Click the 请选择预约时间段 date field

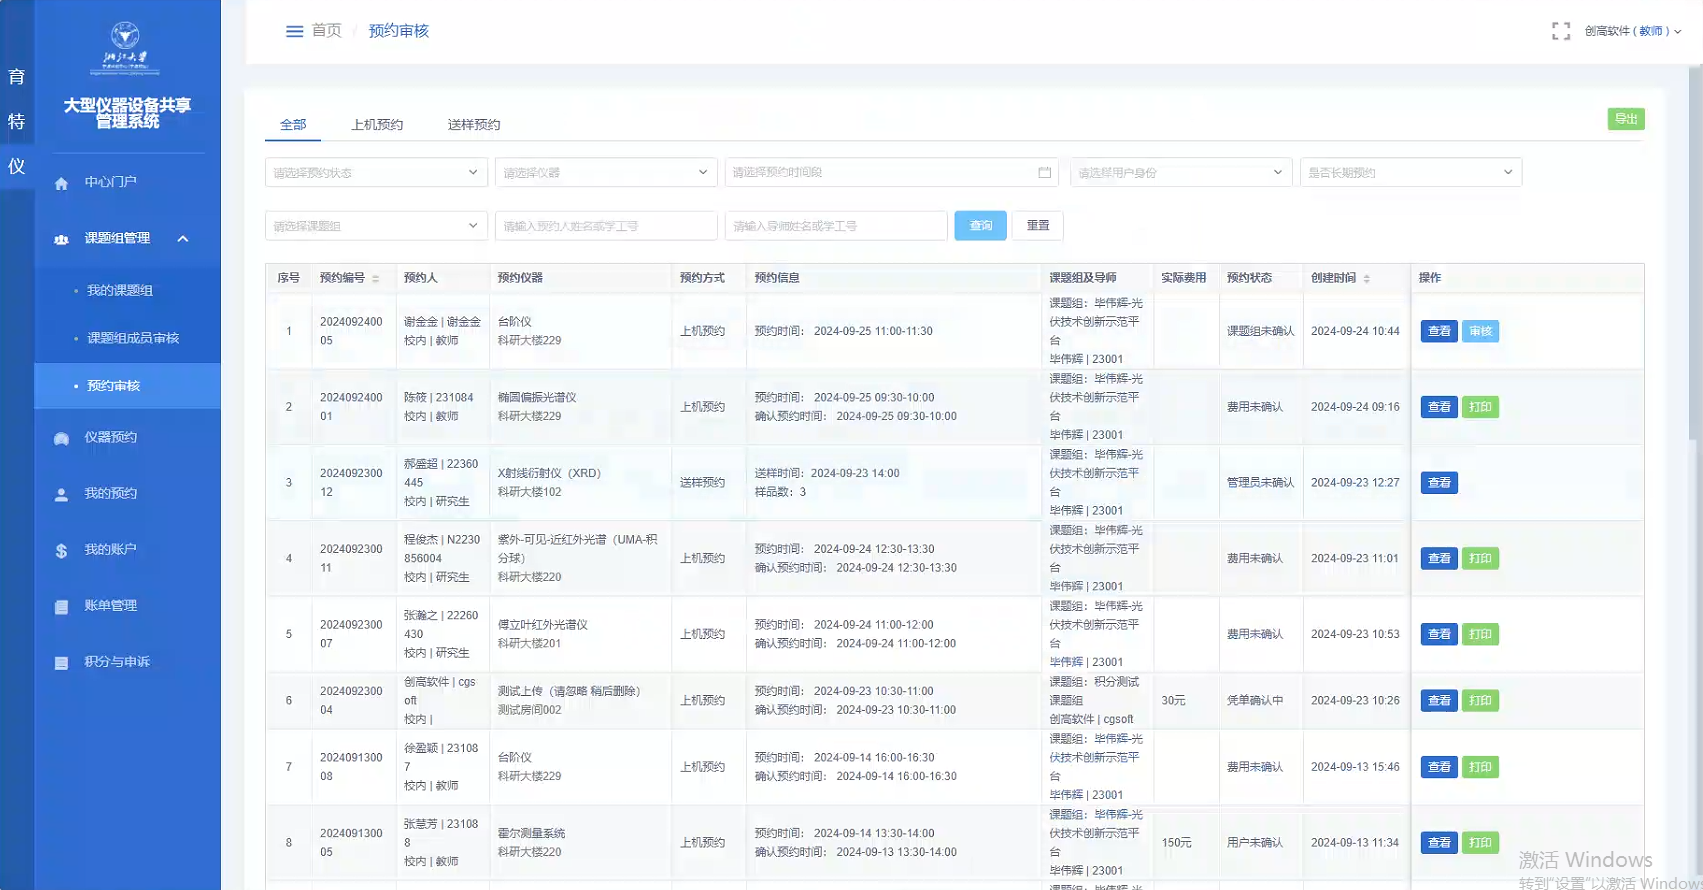(x=892, y=172)
